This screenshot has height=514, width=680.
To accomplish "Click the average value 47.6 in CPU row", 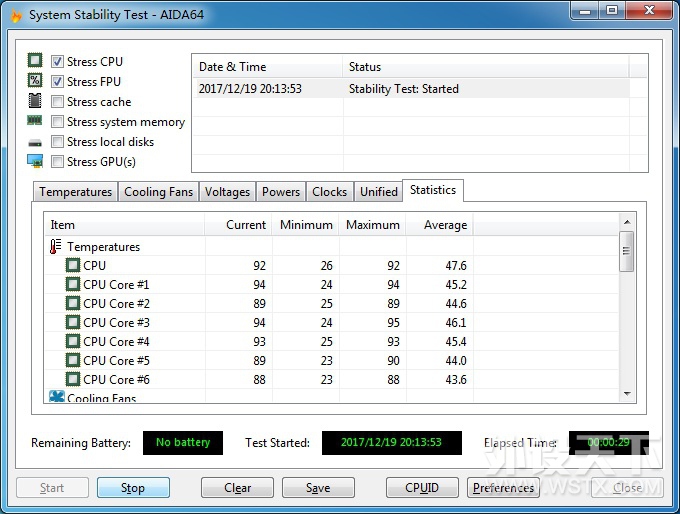I will click(456, 265).
